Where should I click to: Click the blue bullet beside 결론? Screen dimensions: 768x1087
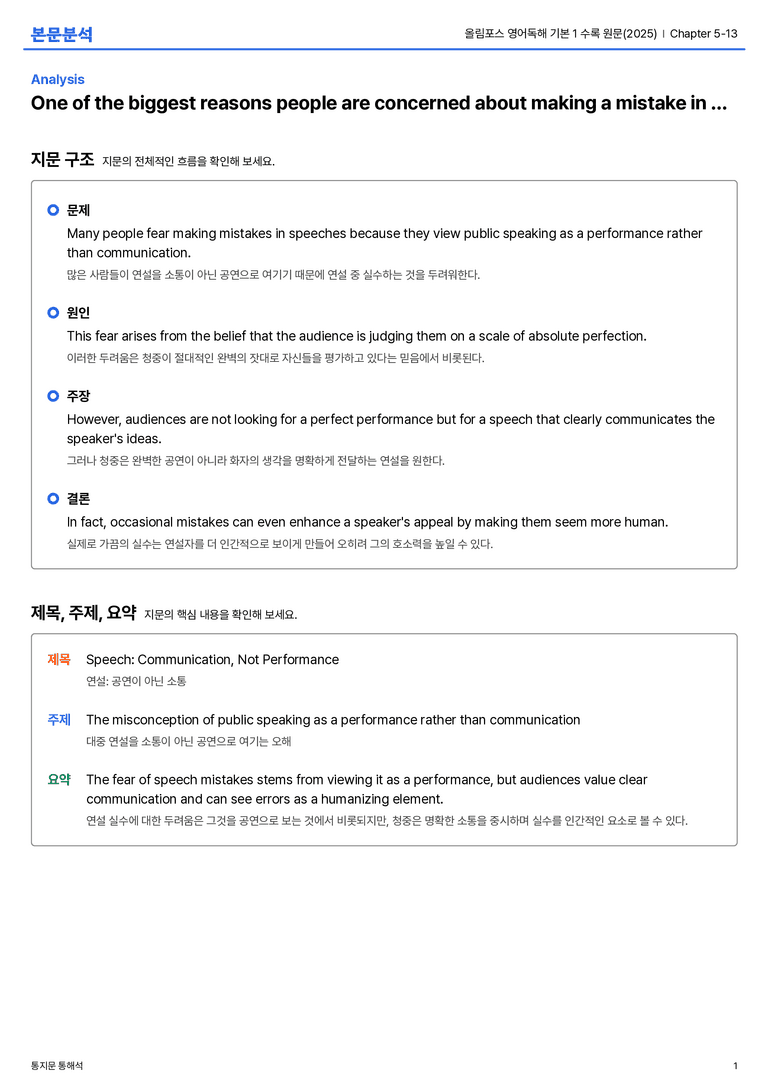53,498
